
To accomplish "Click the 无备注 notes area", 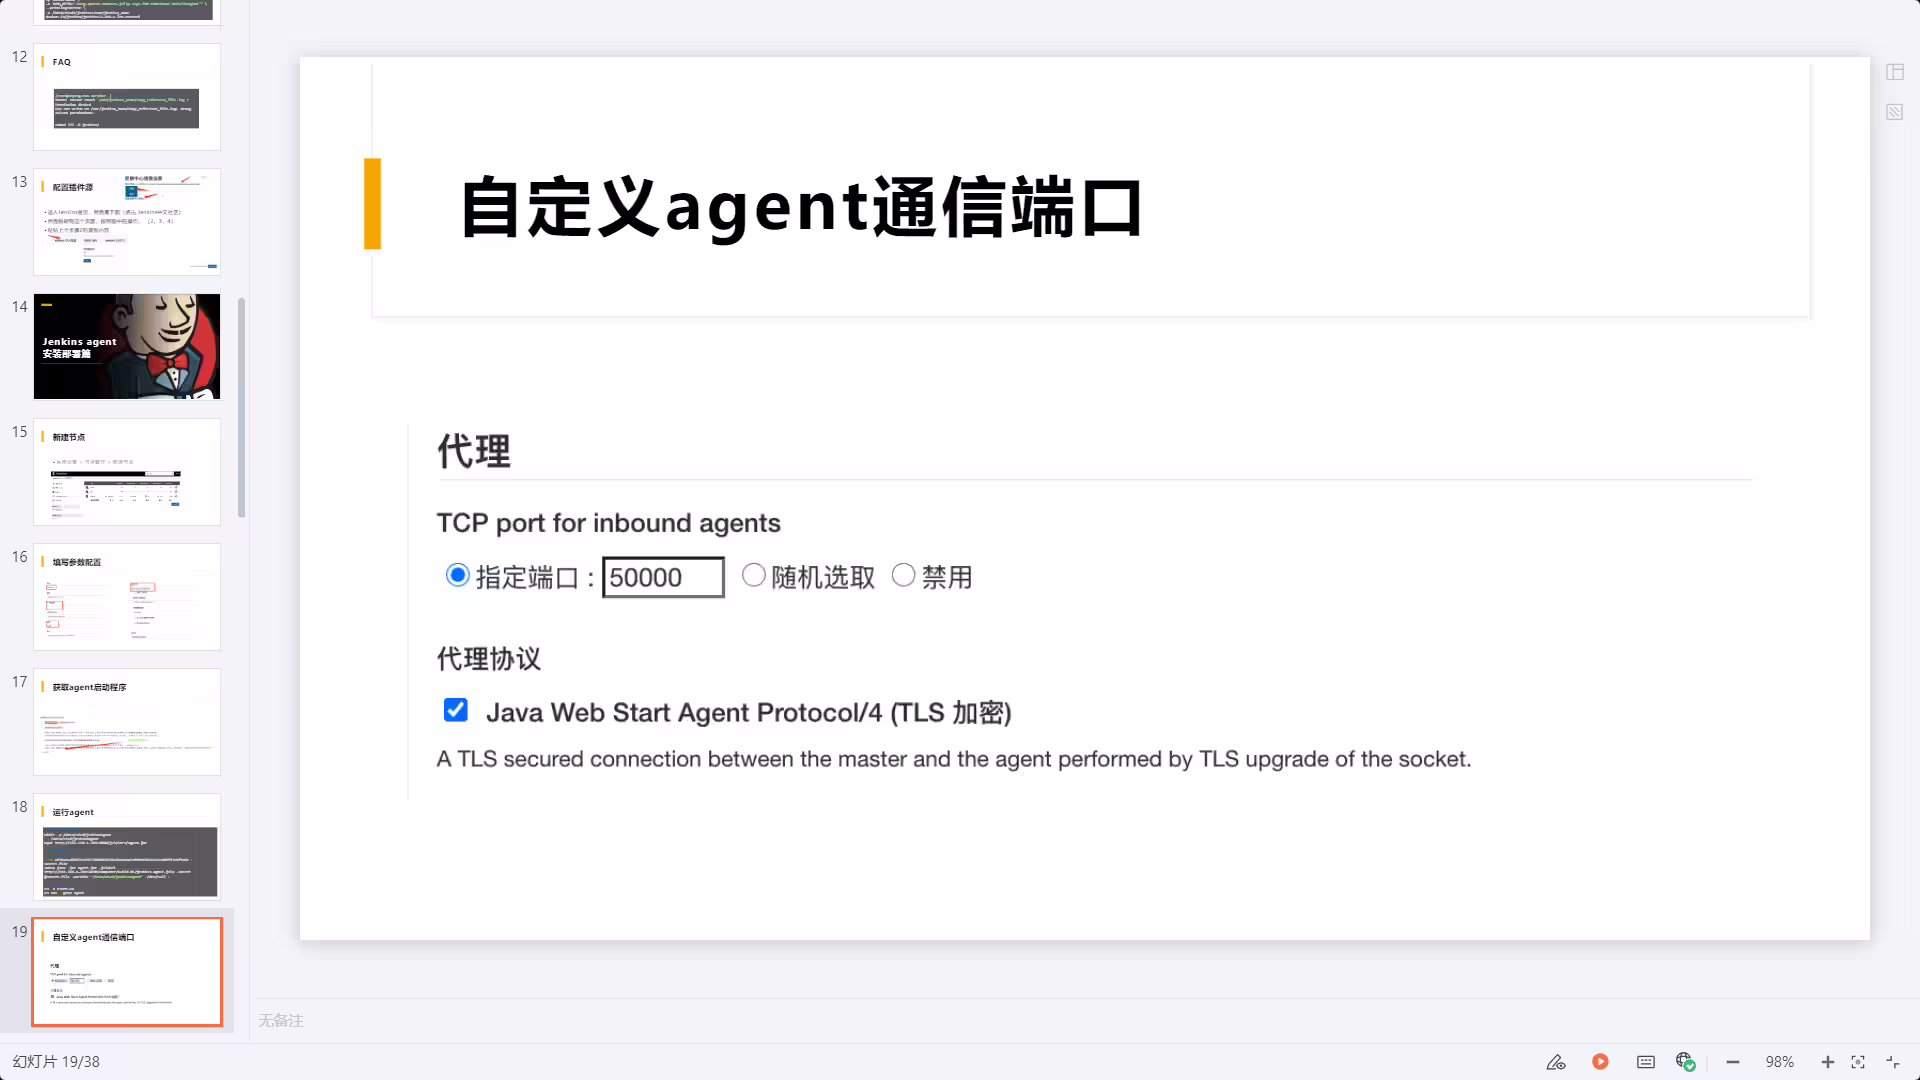I will (x=281, y=1020).
